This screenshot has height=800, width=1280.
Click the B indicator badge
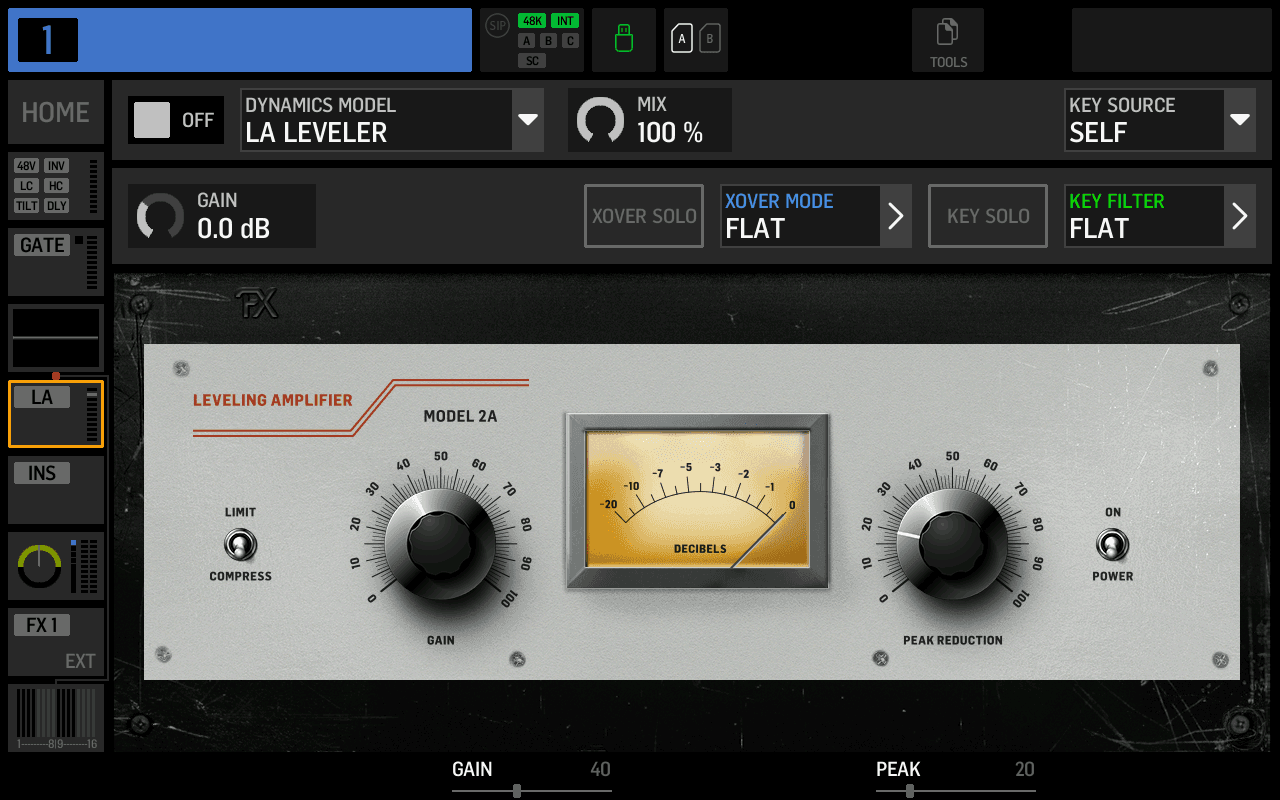pyautogui.click(x=548, y=41)
